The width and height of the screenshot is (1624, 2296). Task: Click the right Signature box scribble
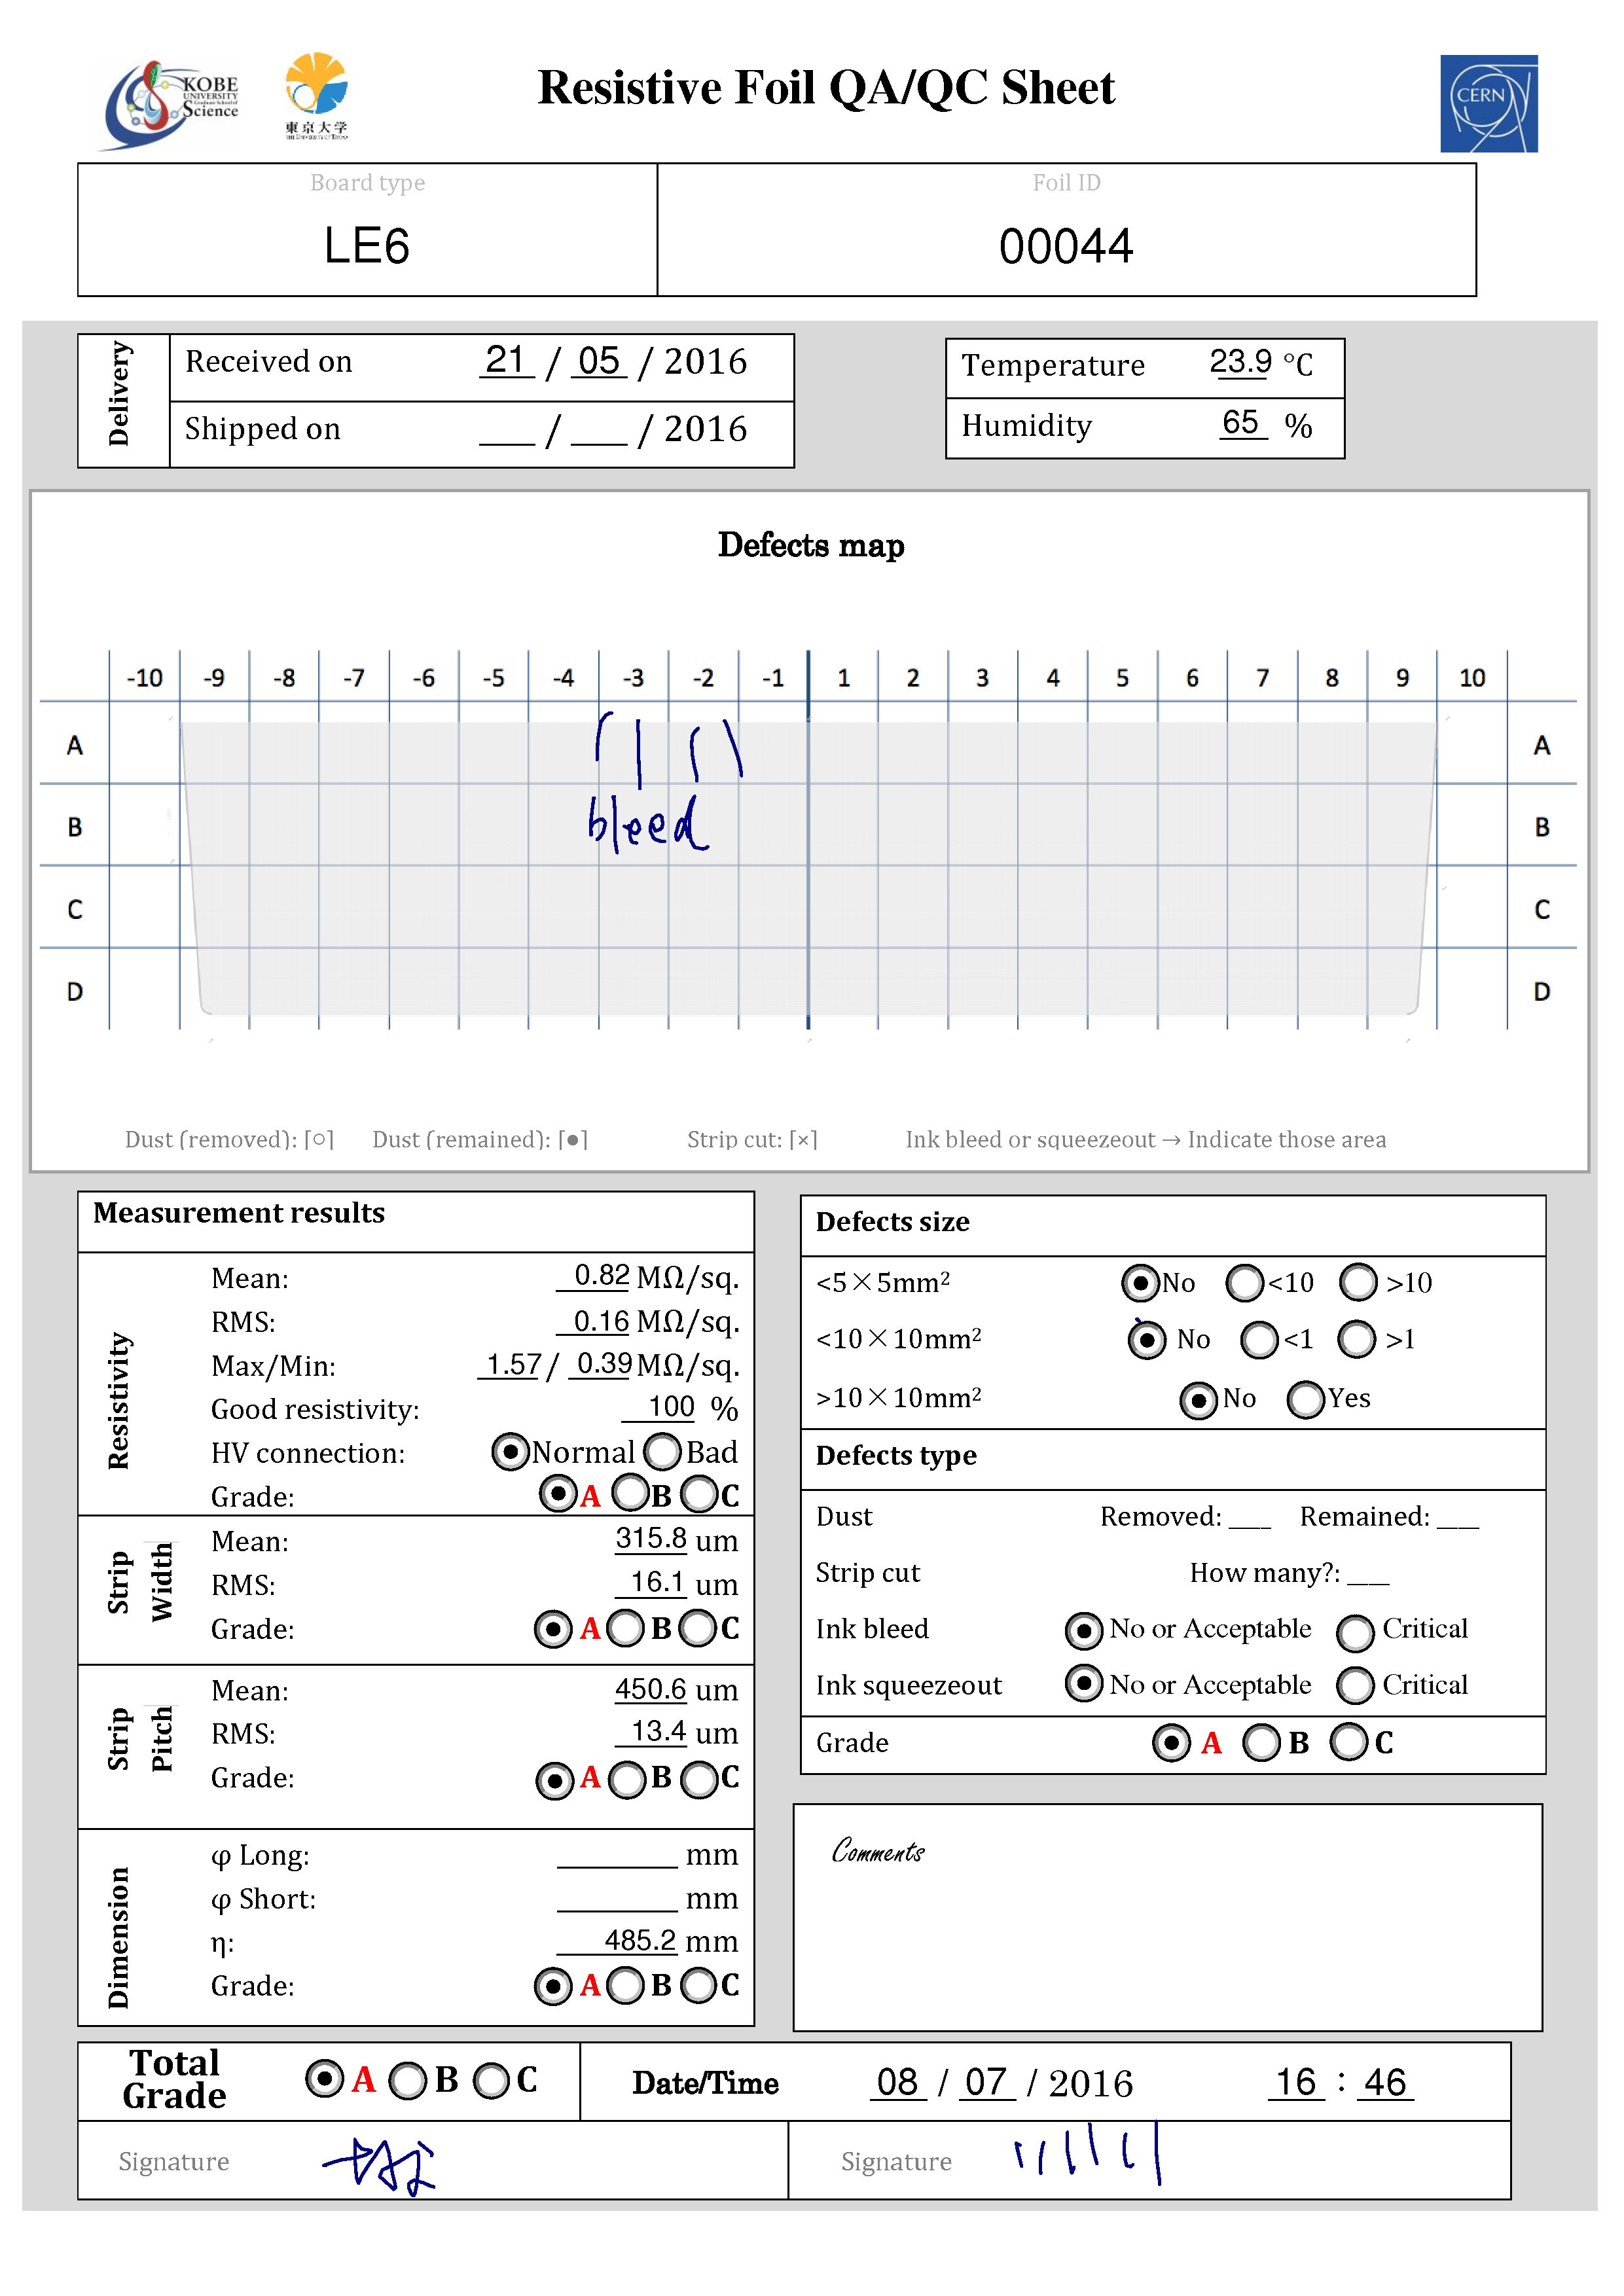pos(1087,2153)
